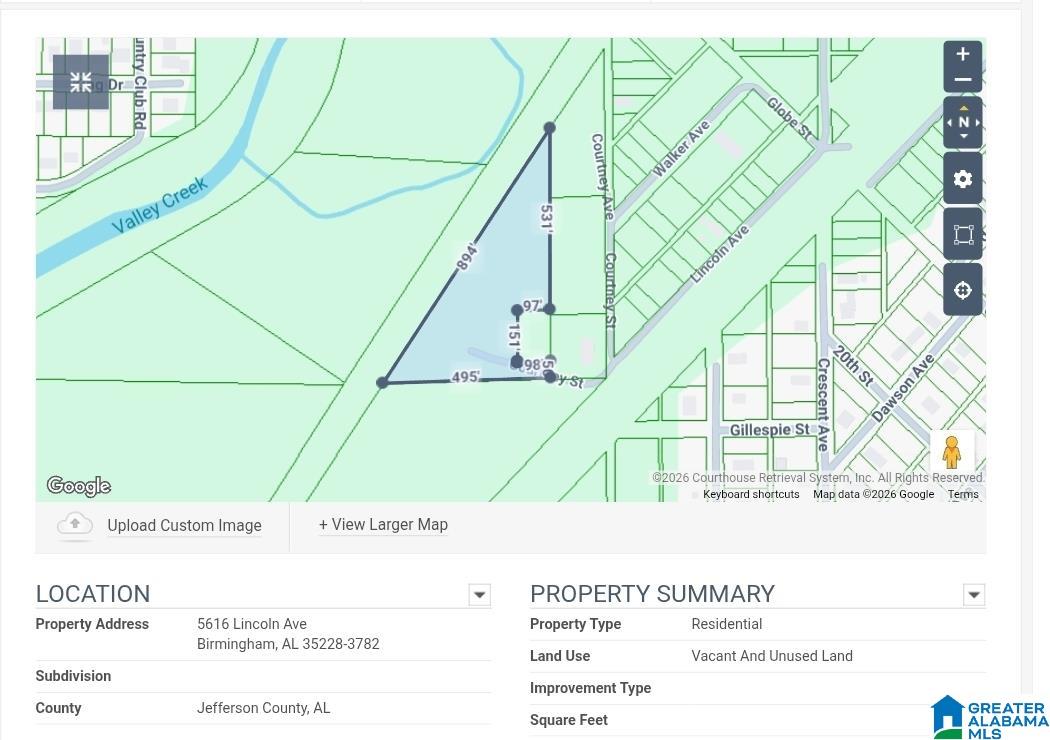Expand the LOCATION section dropdown

479,595
